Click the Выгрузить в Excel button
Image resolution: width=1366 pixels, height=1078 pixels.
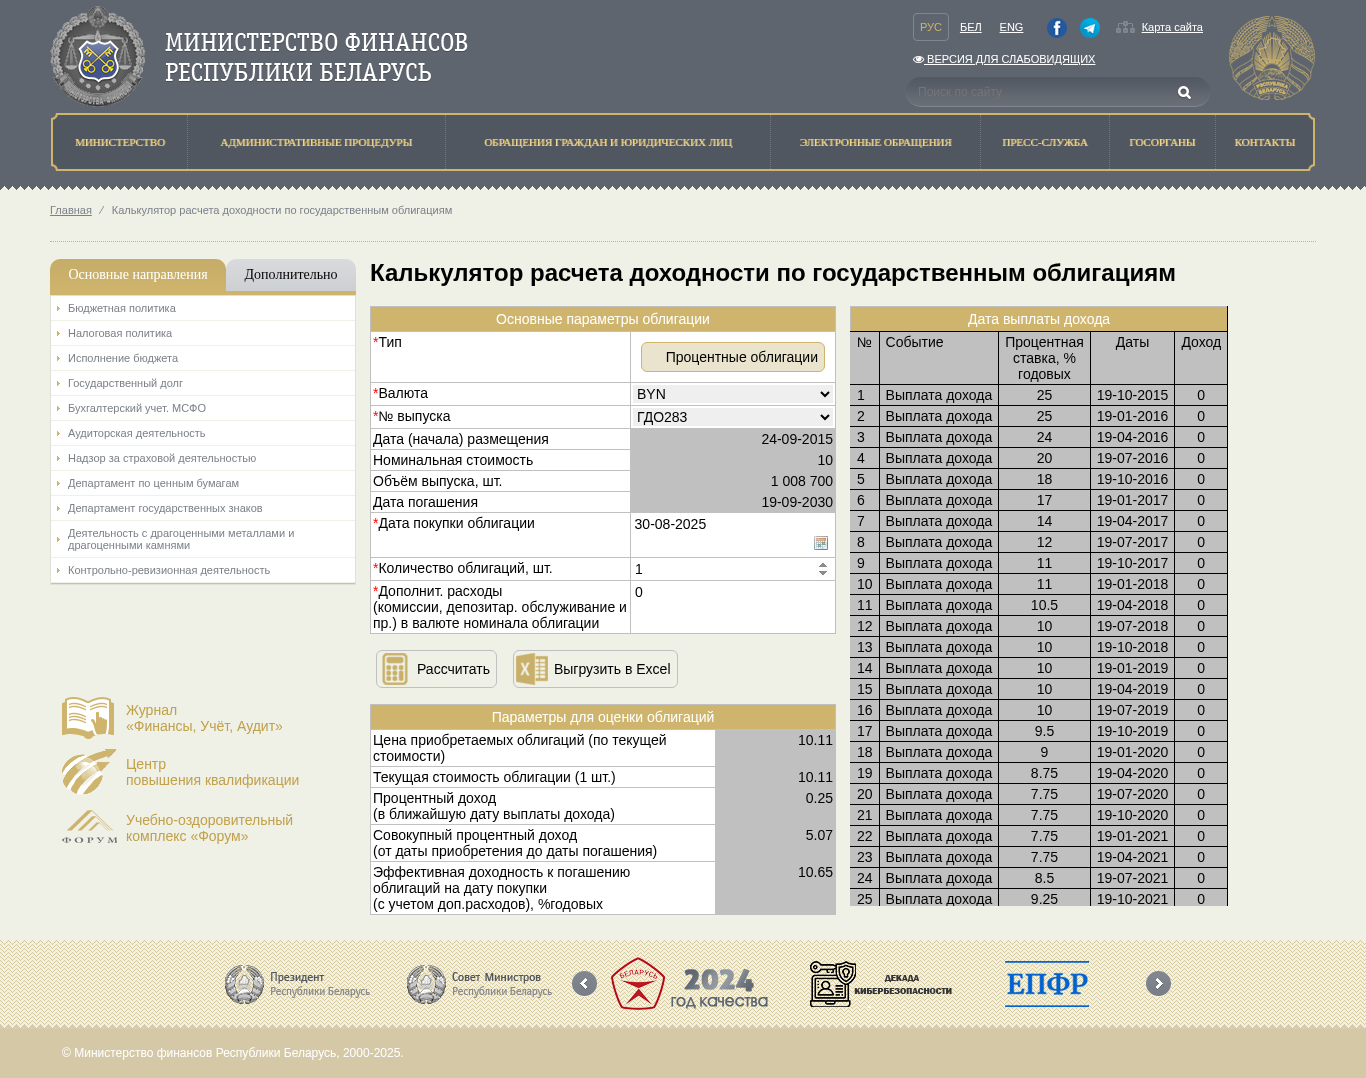point(595,669)
